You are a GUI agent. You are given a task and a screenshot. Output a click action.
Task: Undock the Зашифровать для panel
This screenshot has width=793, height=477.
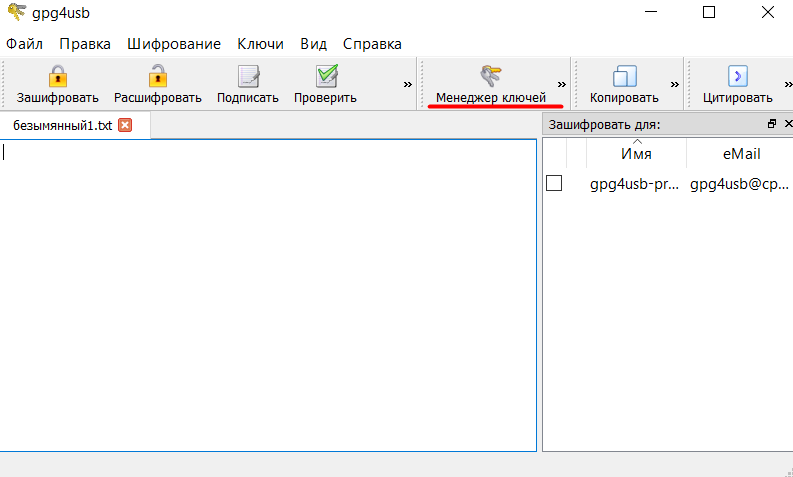(x=771, y=125)
